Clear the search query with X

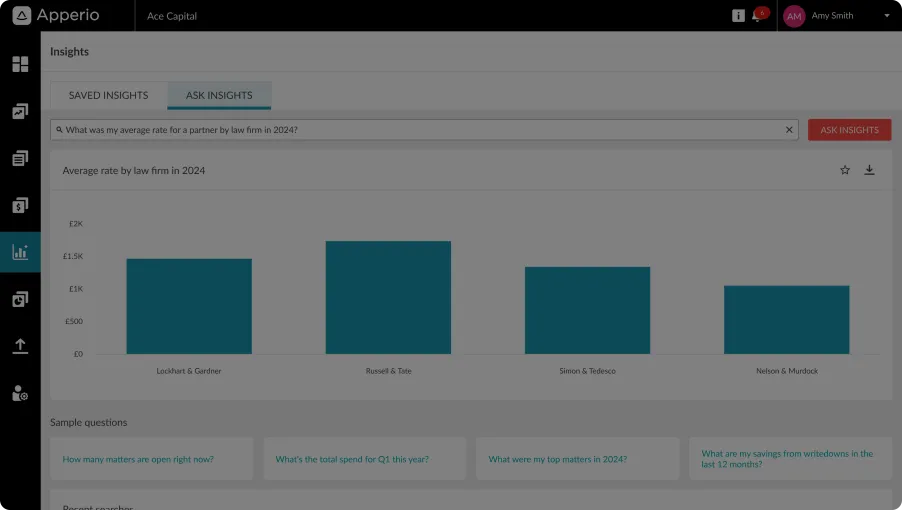point(789,130)
